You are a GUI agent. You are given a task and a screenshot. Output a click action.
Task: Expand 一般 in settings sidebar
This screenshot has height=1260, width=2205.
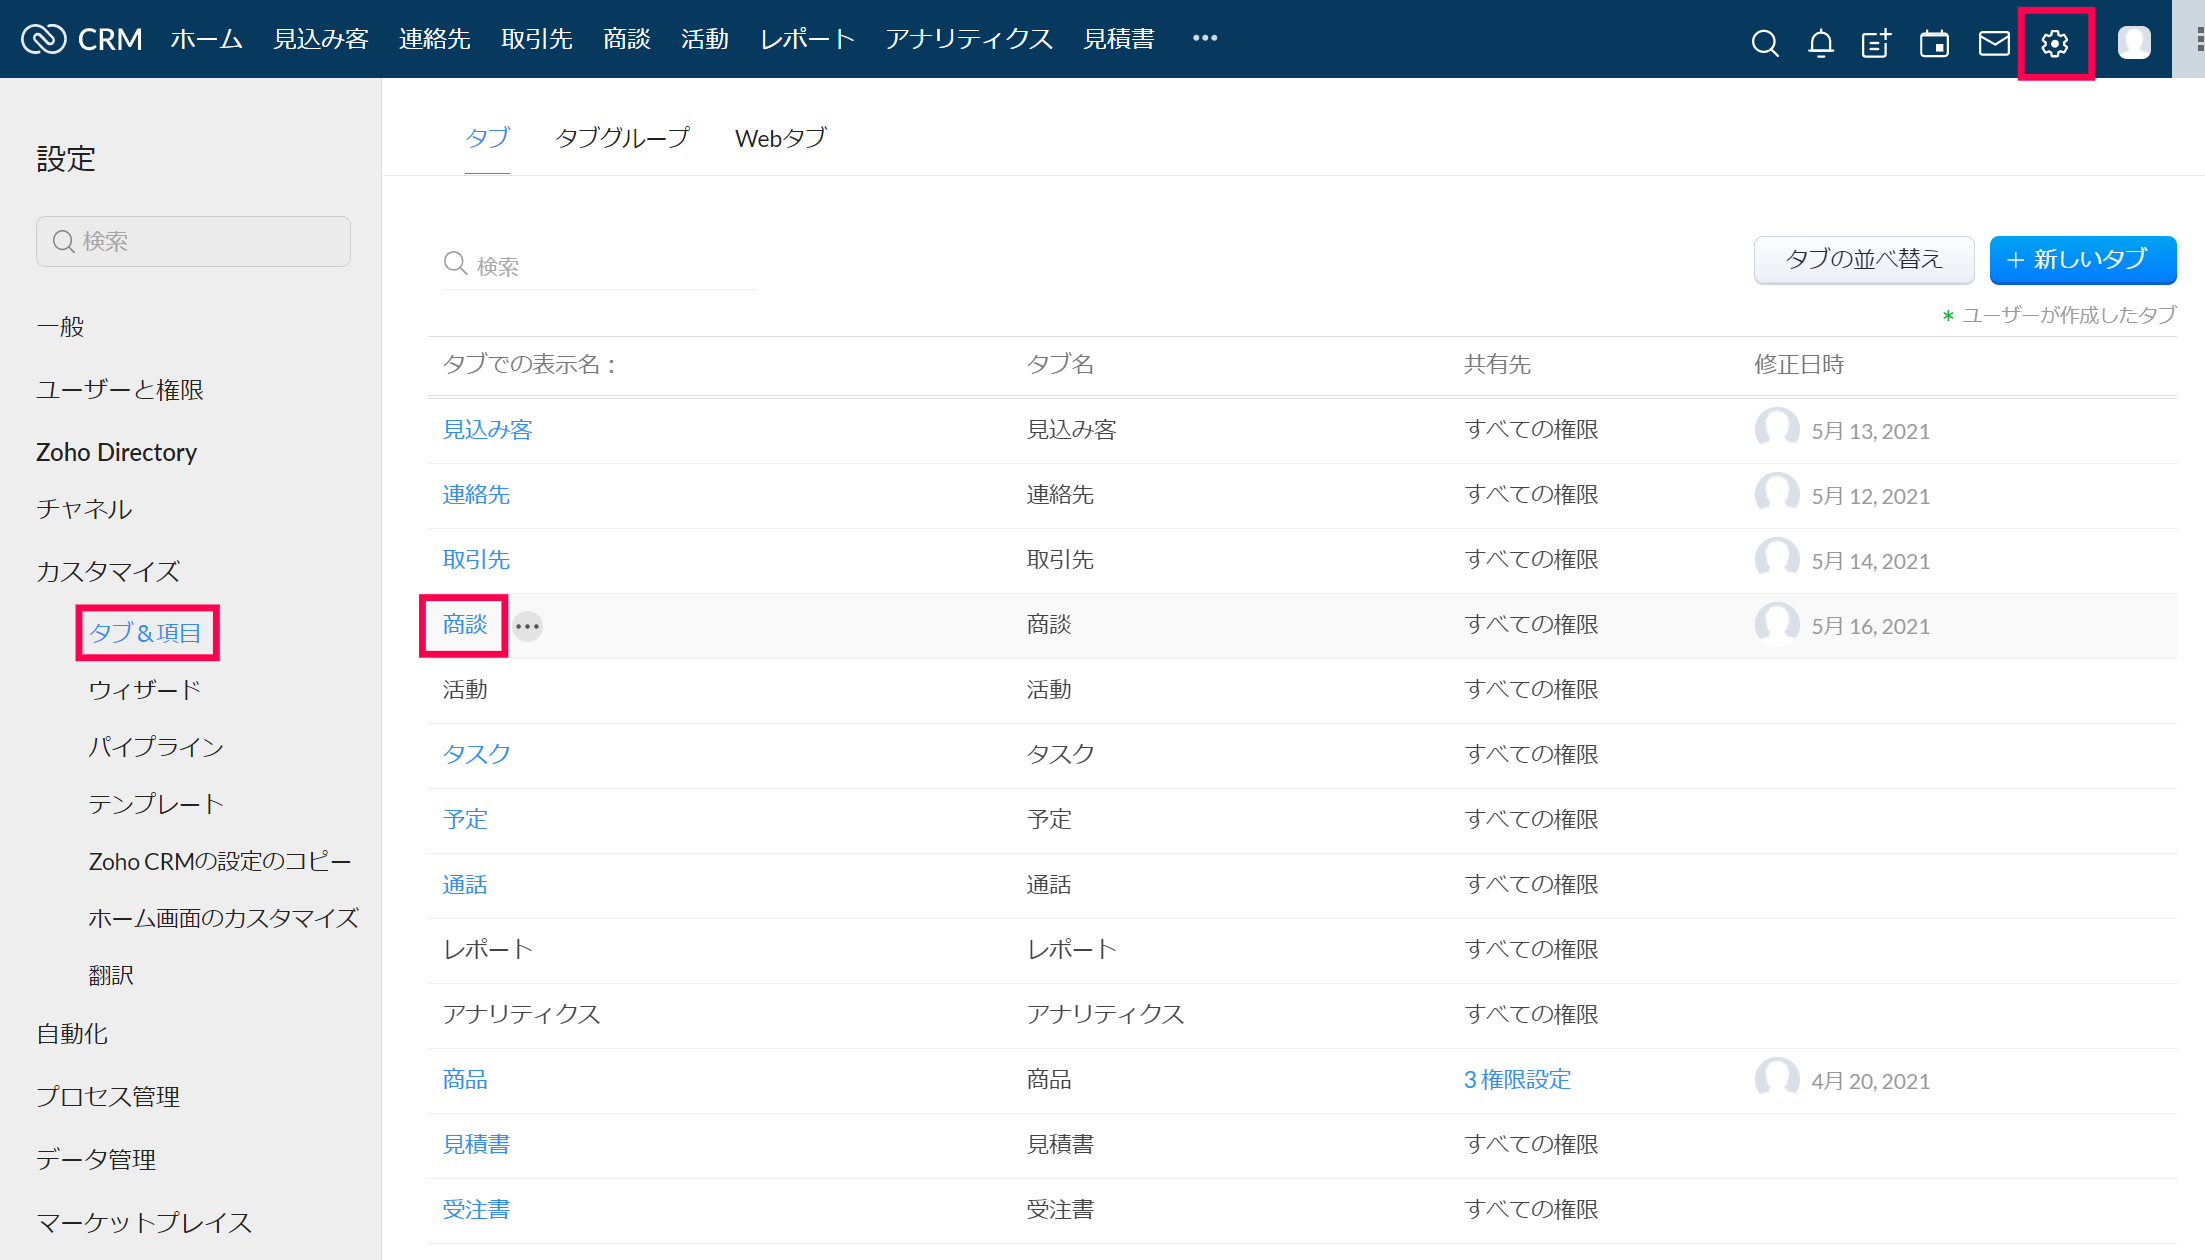[60, 327]
